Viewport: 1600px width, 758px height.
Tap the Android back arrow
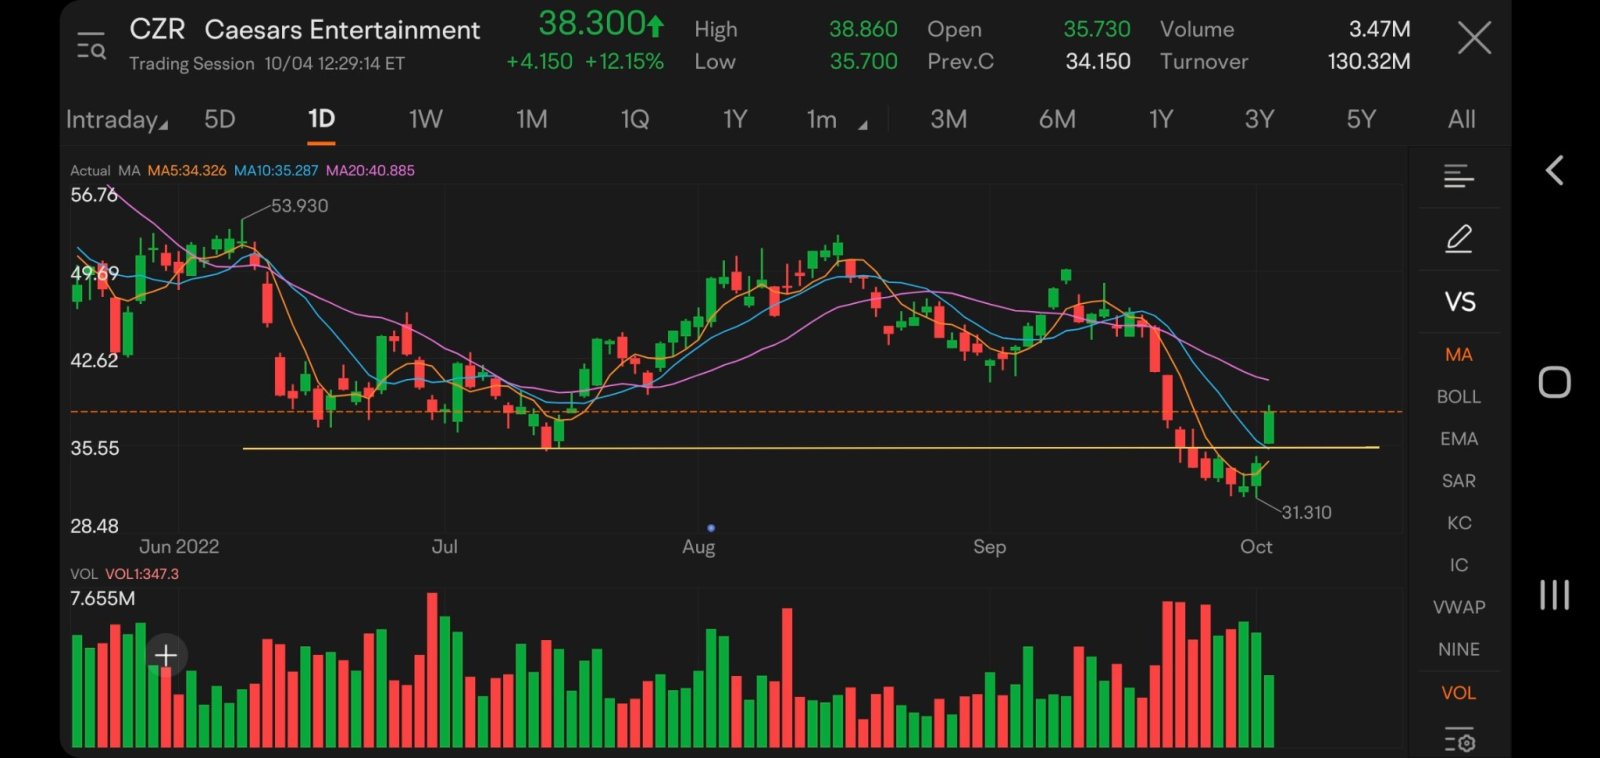point(1554,171)
